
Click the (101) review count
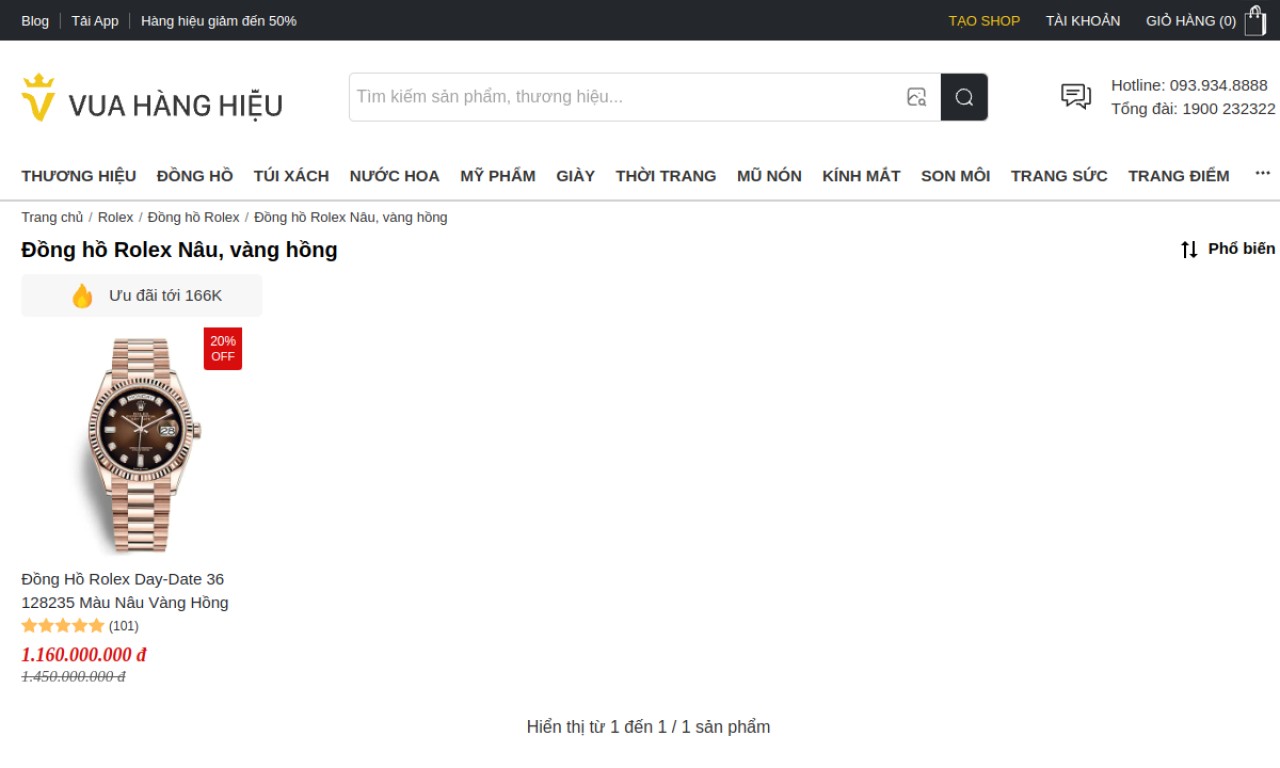(124, 626)
